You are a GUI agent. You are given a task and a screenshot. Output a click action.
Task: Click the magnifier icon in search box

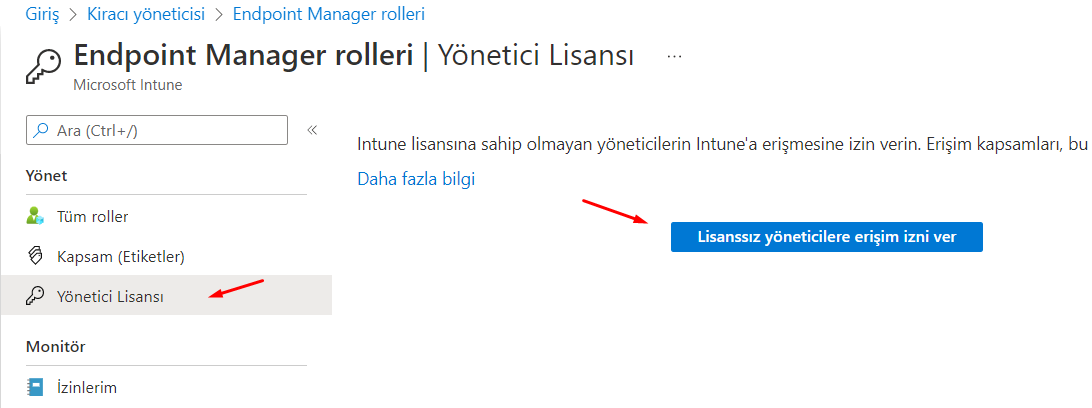(41, 130)
